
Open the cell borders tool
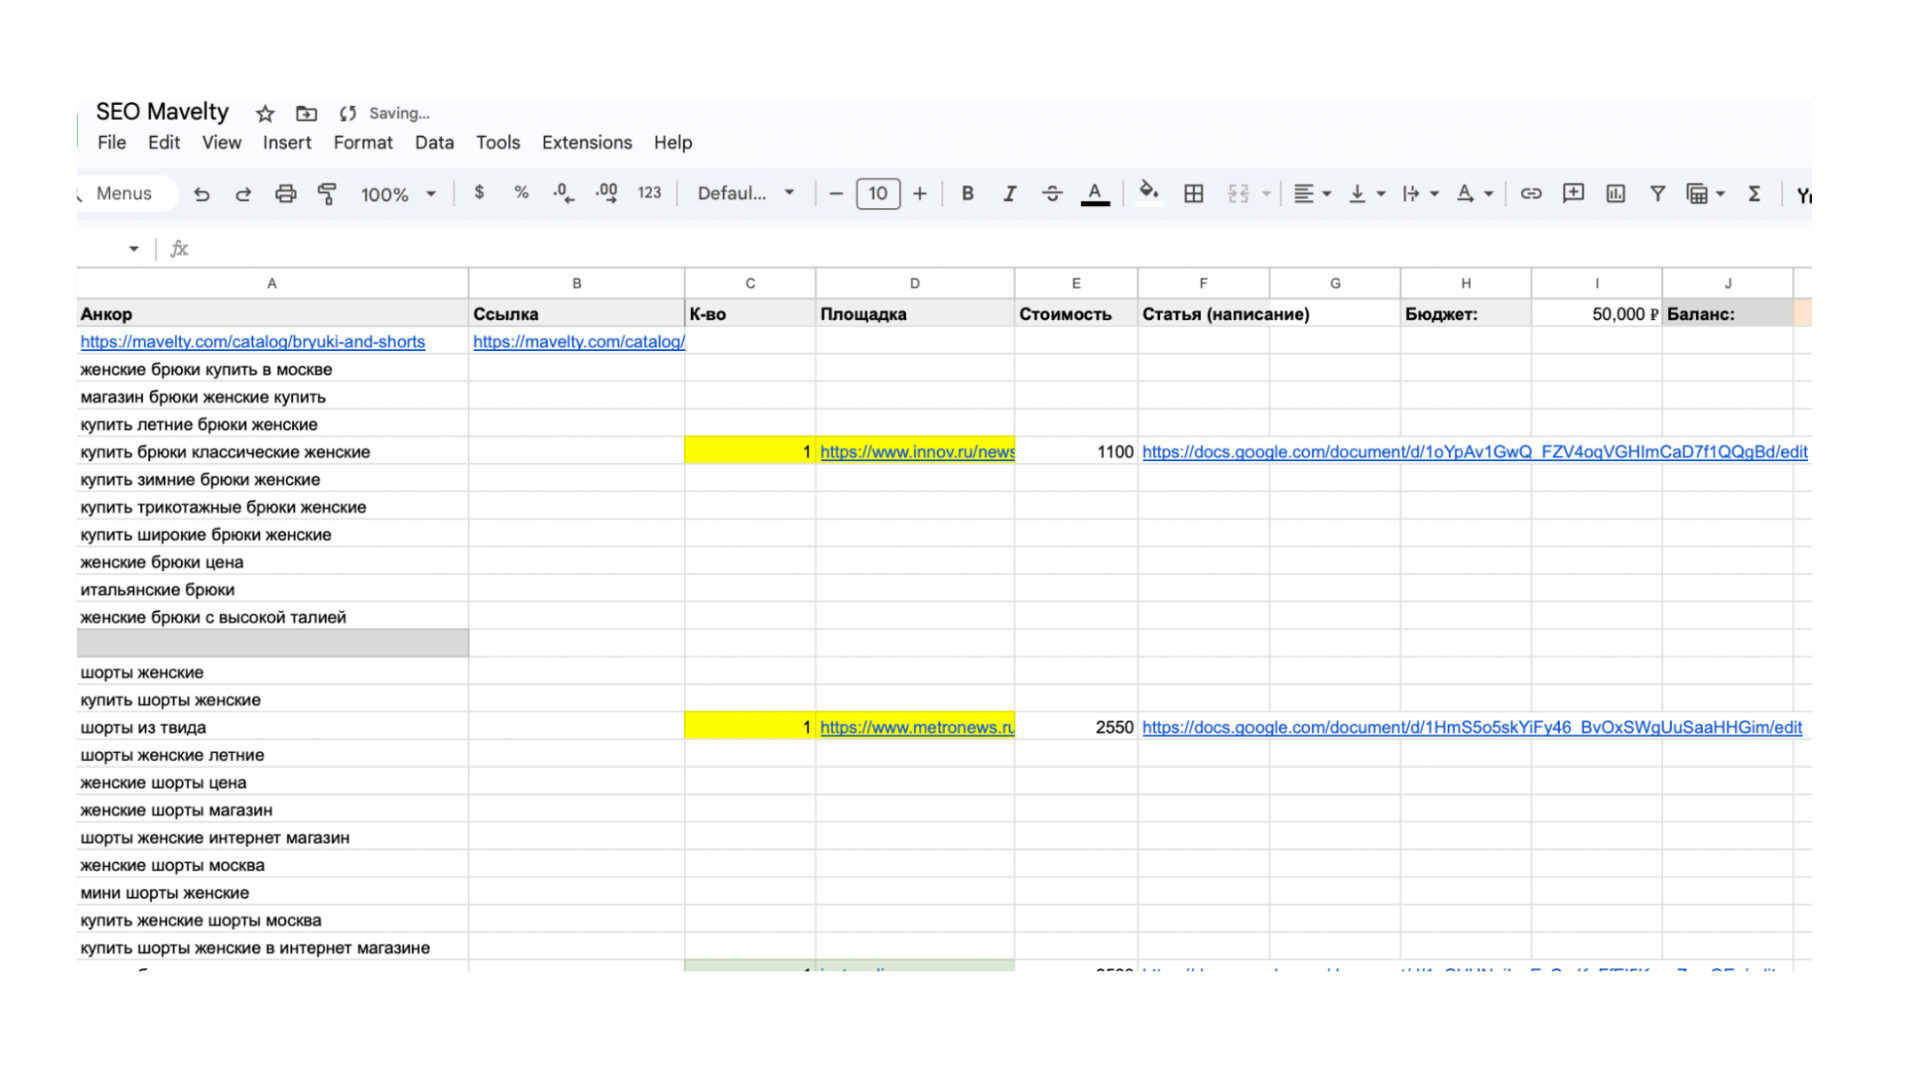[1193, 194]
